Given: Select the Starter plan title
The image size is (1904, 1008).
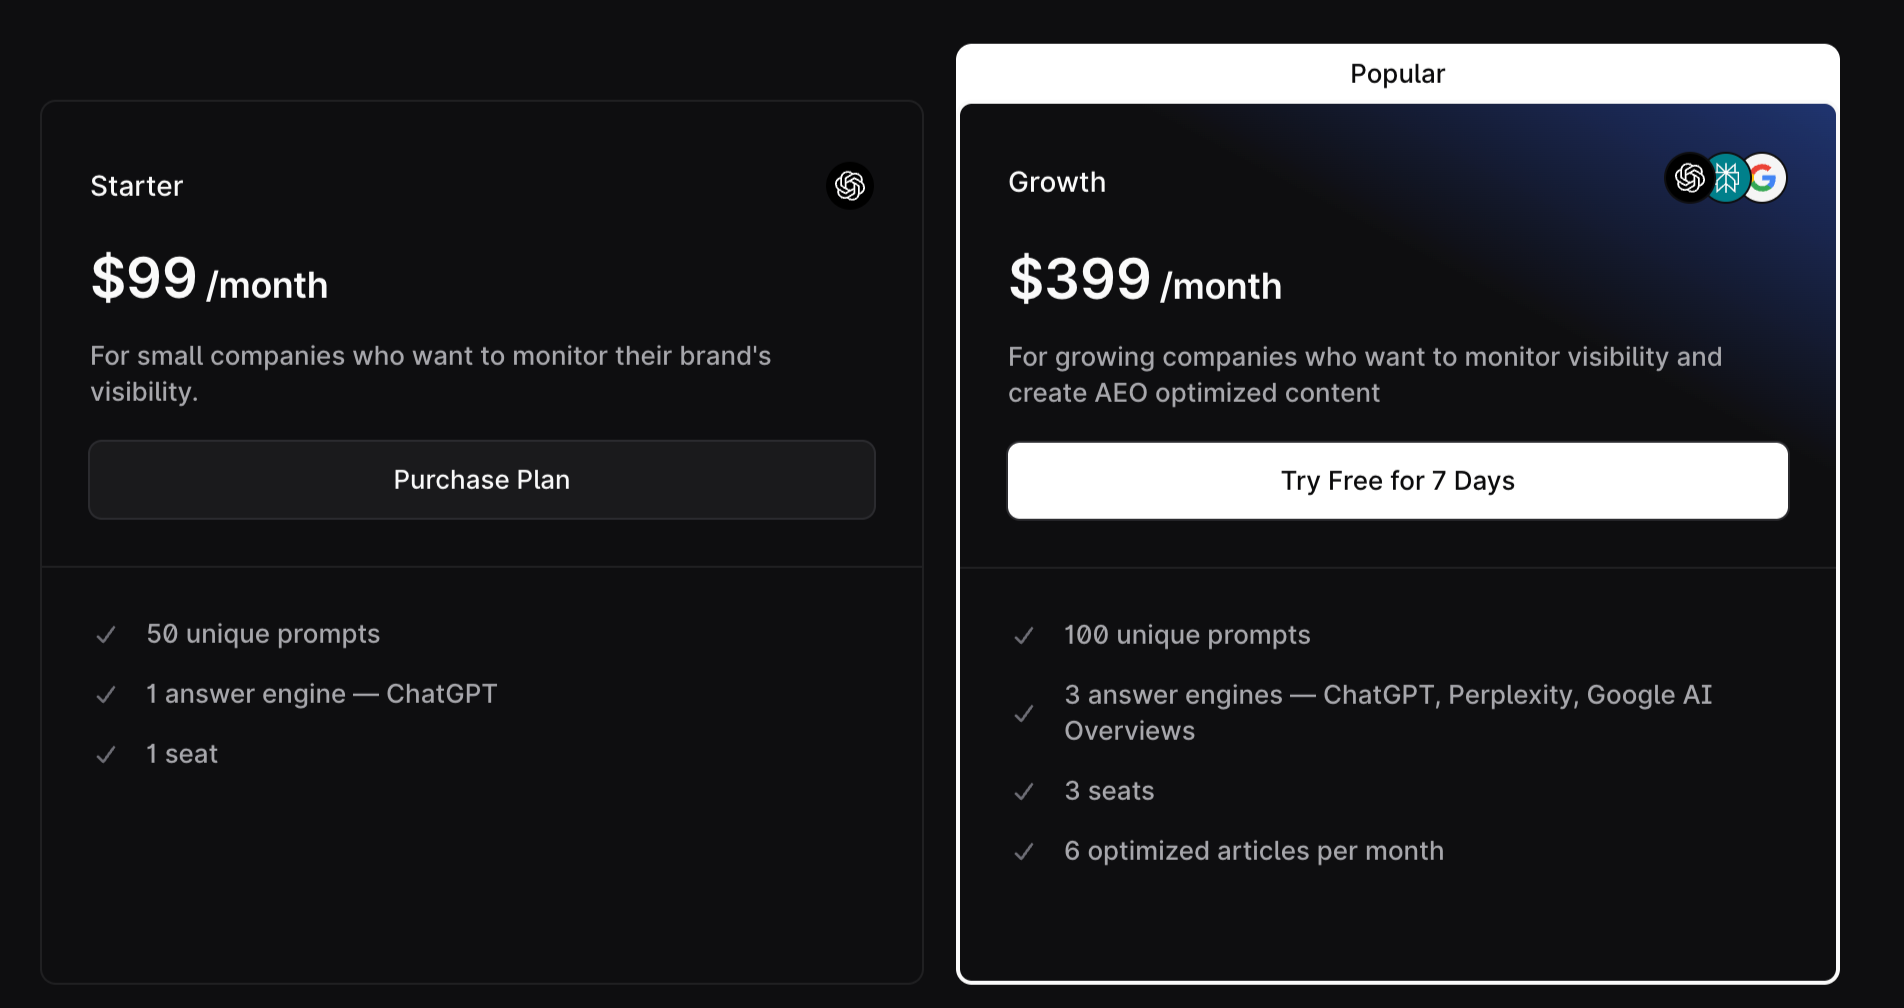Looking at the screenshot, I should click(137, 186).
